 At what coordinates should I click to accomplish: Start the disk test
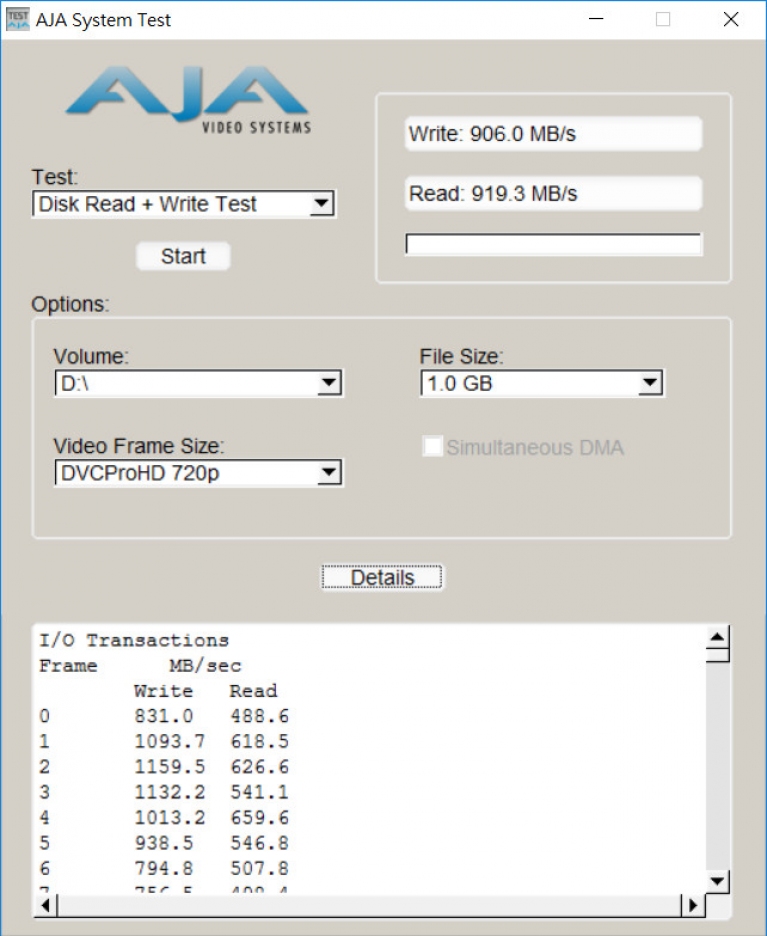point(183,256)
